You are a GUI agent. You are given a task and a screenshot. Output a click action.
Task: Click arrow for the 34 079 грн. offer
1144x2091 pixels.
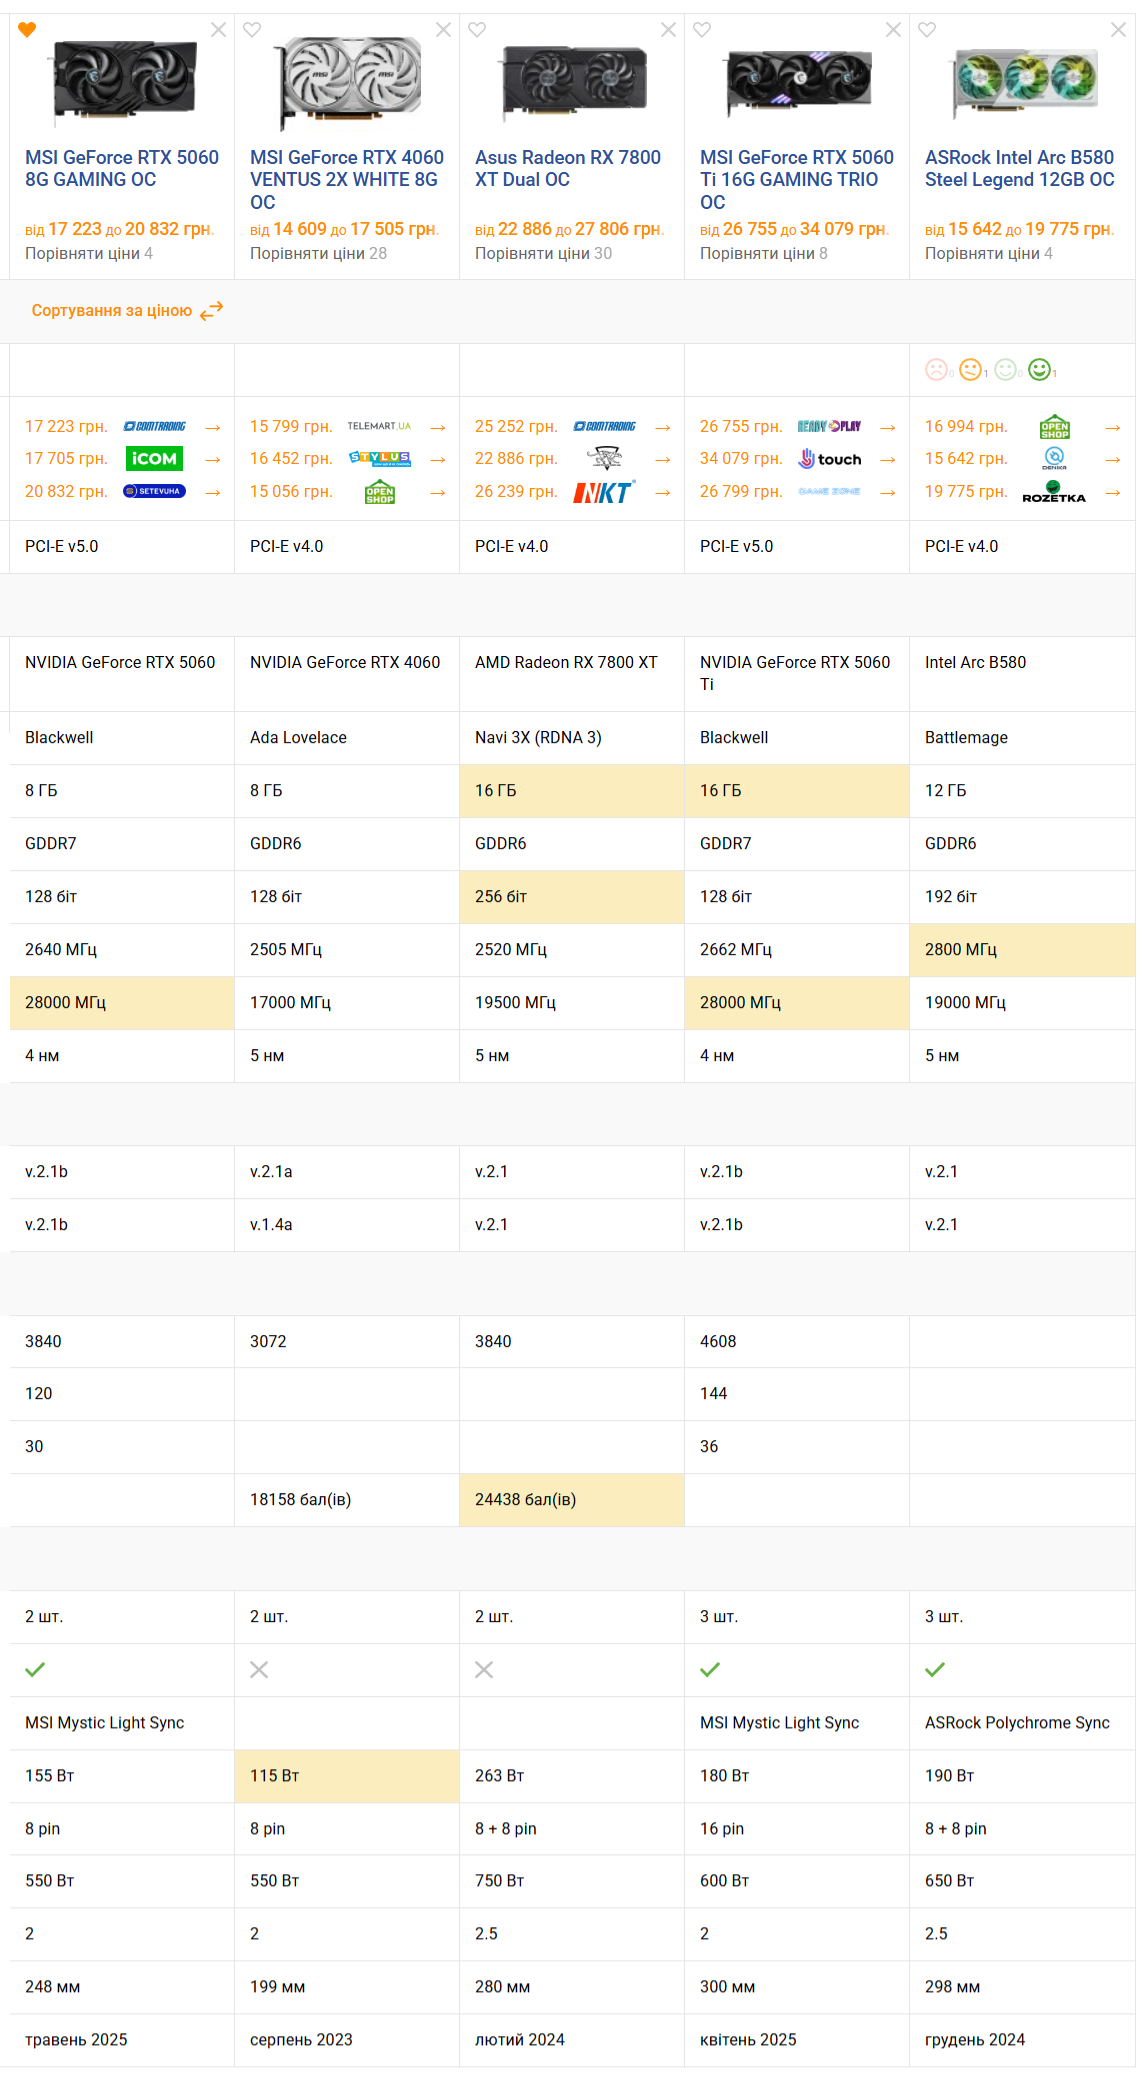(x=888, y=460)
